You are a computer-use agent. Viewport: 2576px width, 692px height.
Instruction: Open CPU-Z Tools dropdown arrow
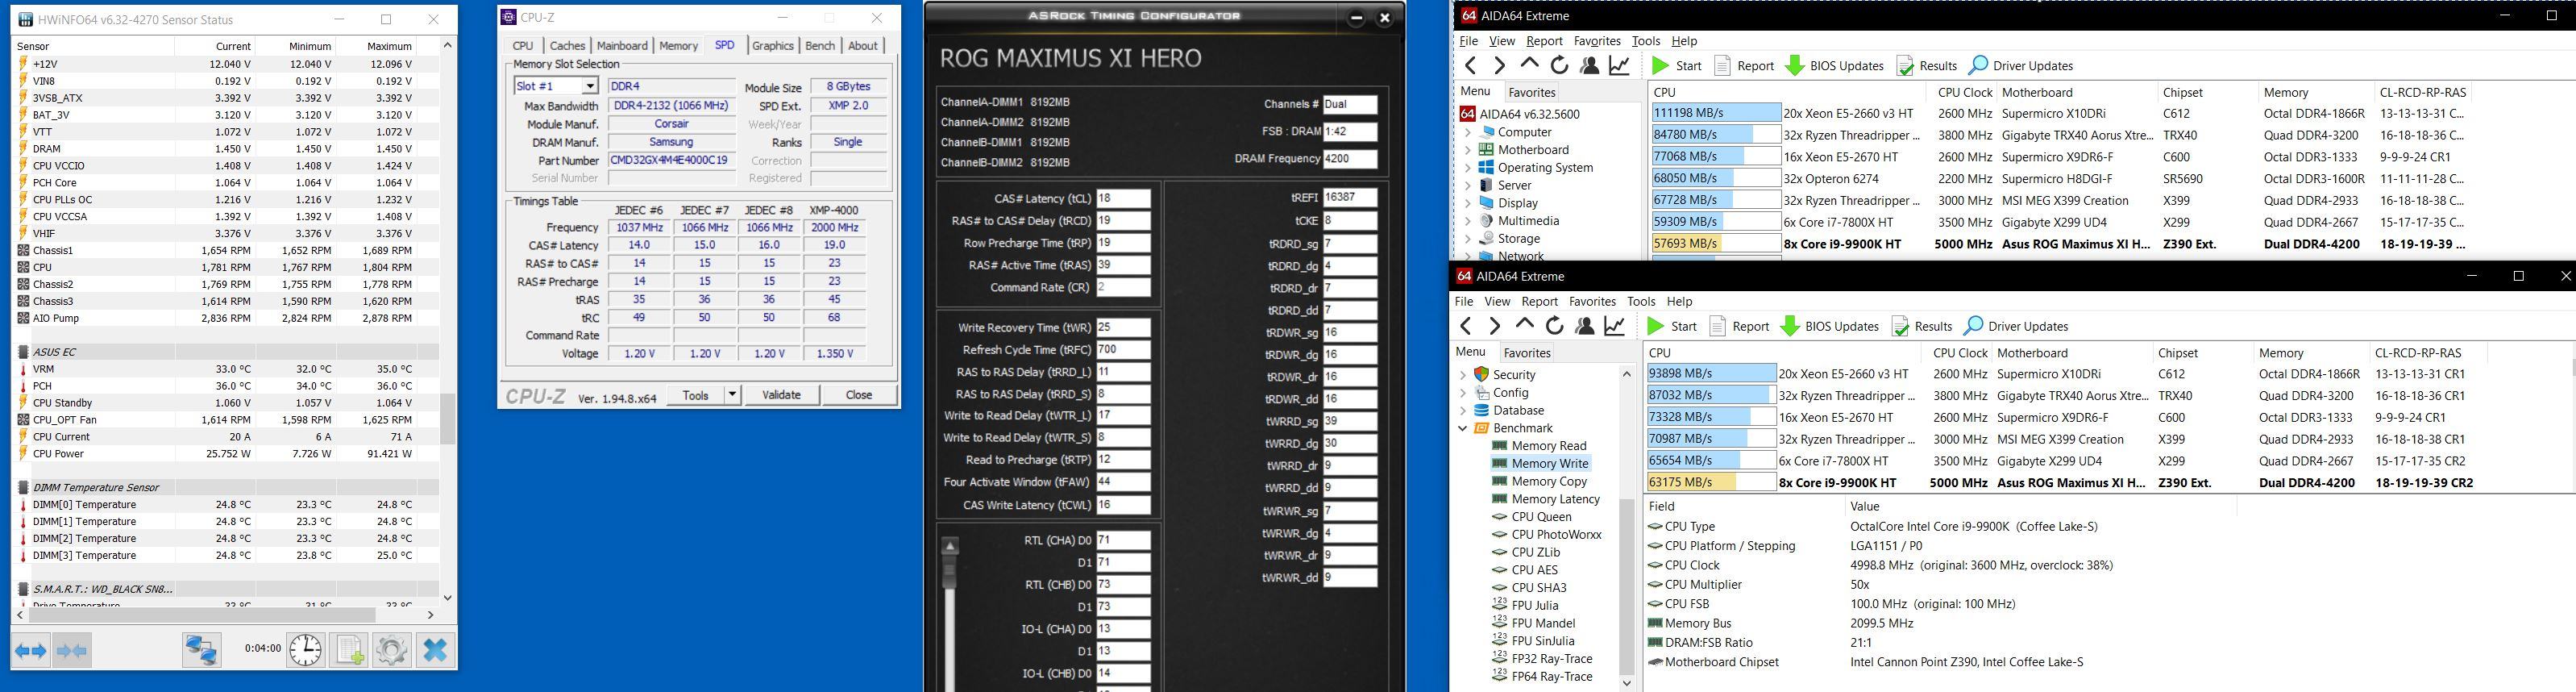[x=732, y=395]
